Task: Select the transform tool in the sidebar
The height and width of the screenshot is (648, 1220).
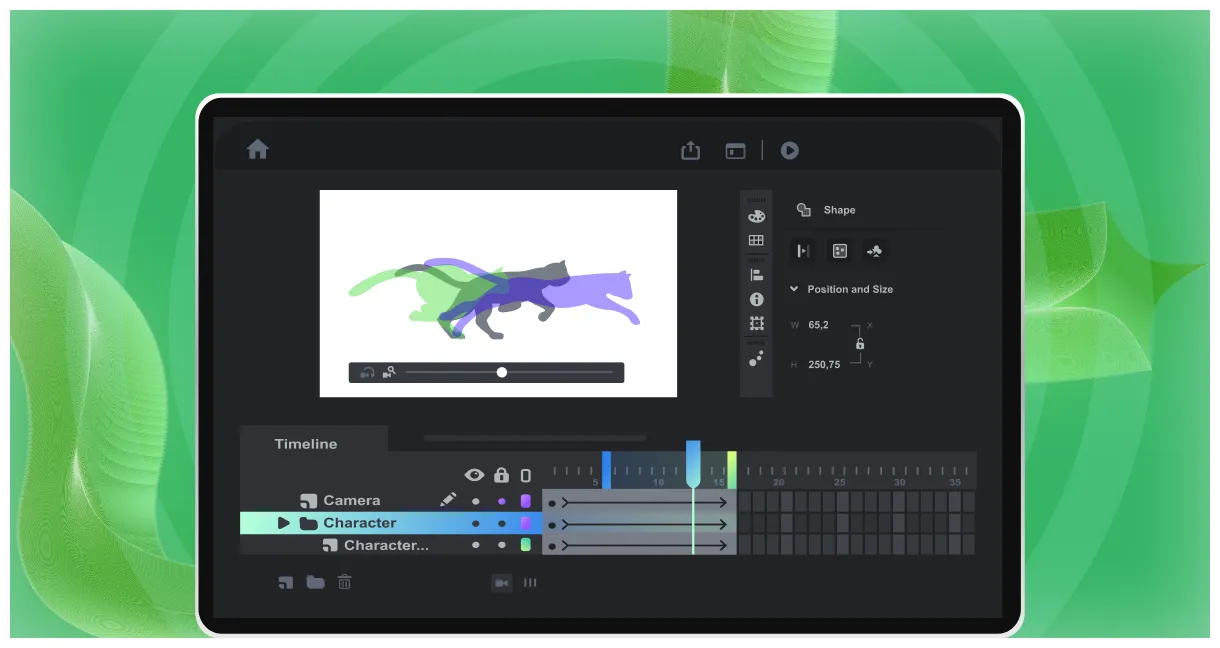Action: click(x=757, y=324)
